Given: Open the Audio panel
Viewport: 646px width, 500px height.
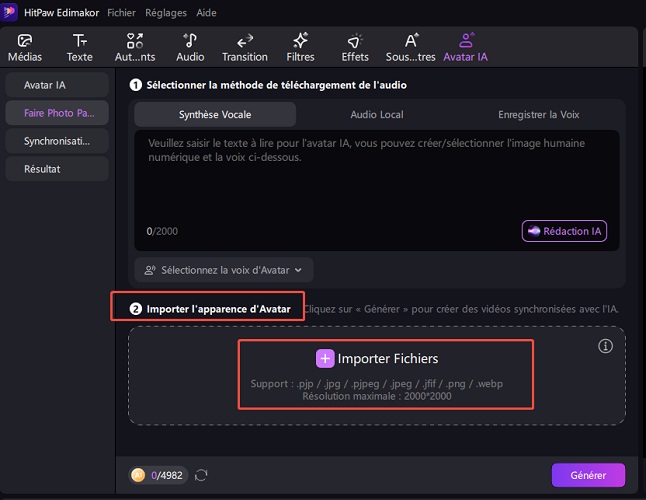Looking at the screenshot, I should [x=190, y=48].
